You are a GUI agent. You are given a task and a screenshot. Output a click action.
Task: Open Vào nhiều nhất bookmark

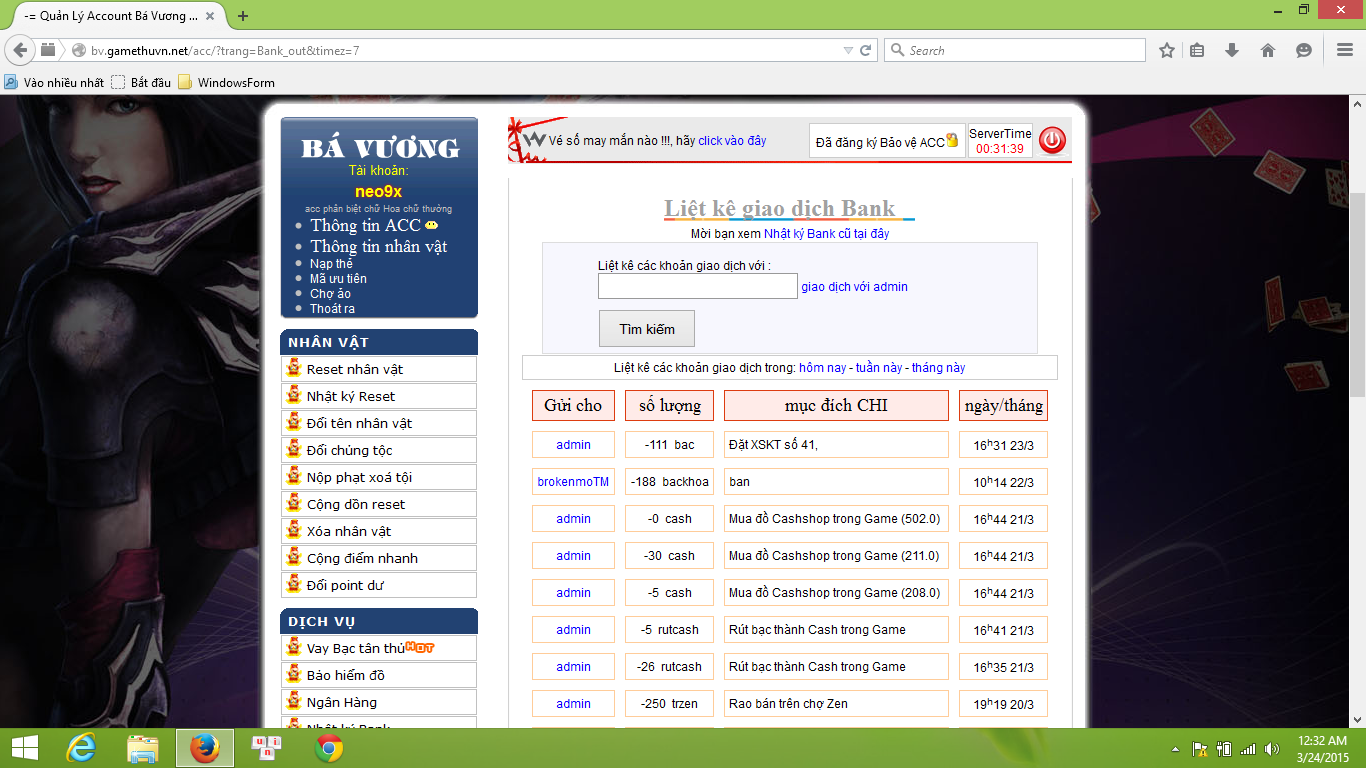(x=55, y=82)
